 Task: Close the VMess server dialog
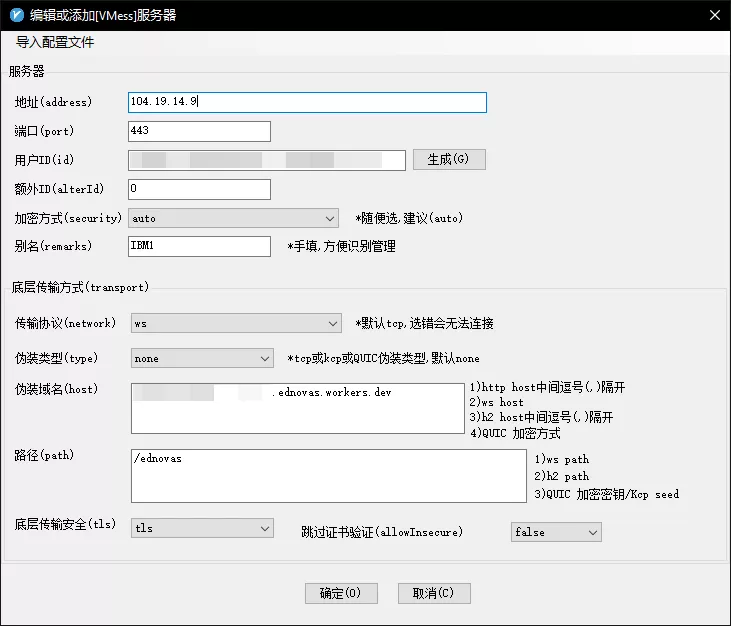715,15
